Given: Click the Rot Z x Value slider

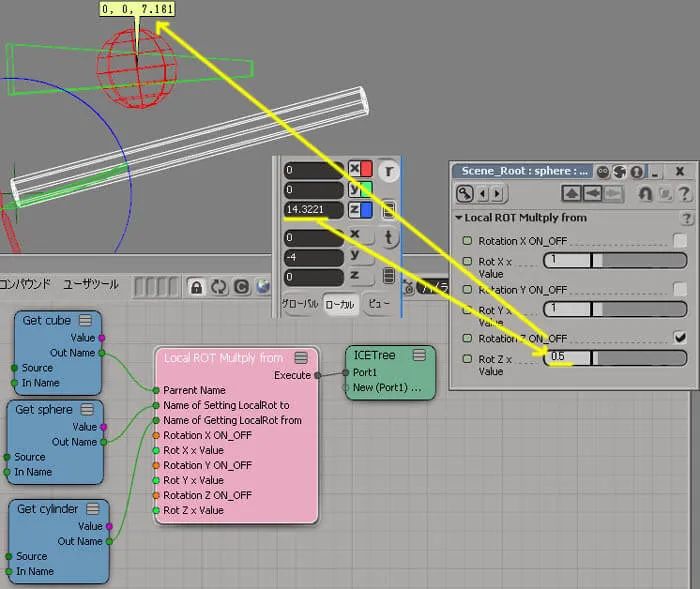Looking at the screenshot, I should [x=615, y=358].
